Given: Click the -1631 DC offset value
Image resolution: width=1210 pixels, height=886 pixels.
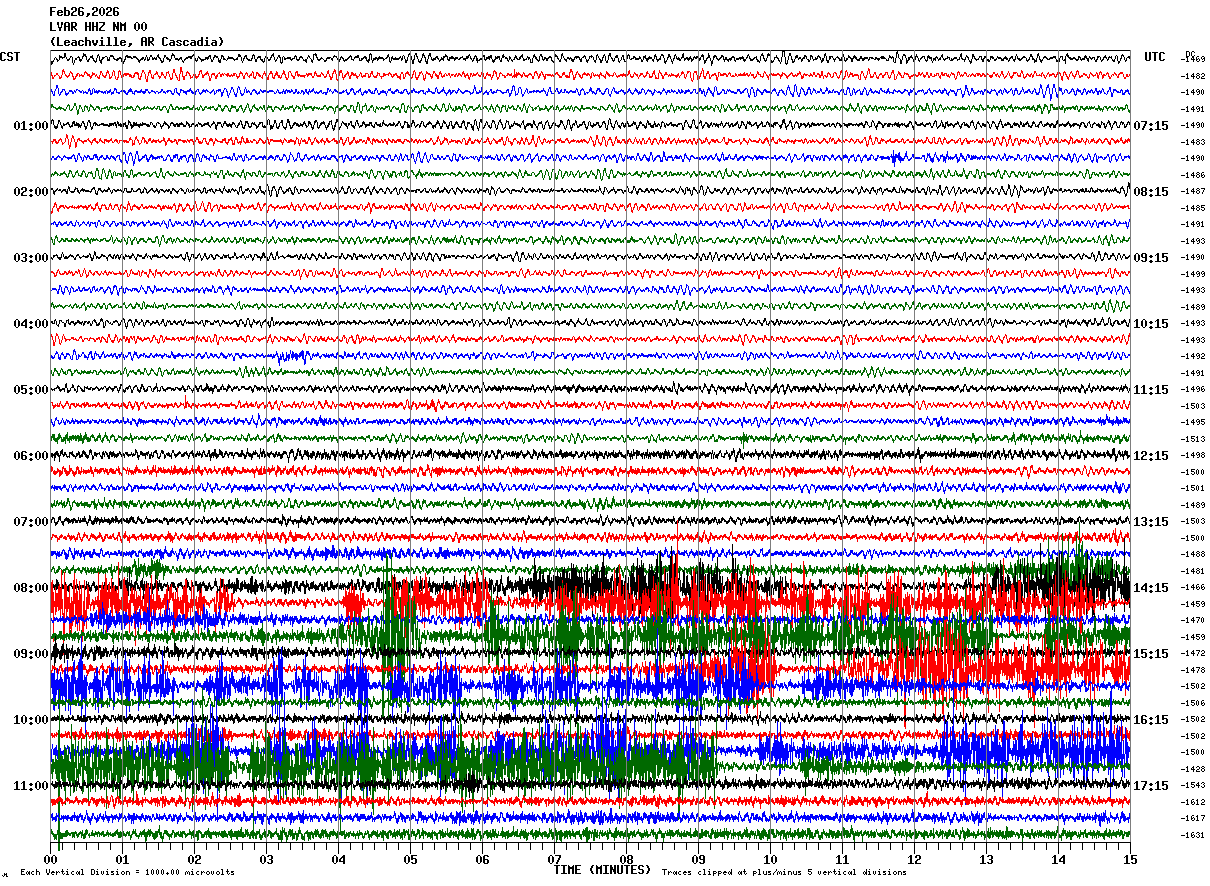Looking at the screenshot, I should [1193, 835].
